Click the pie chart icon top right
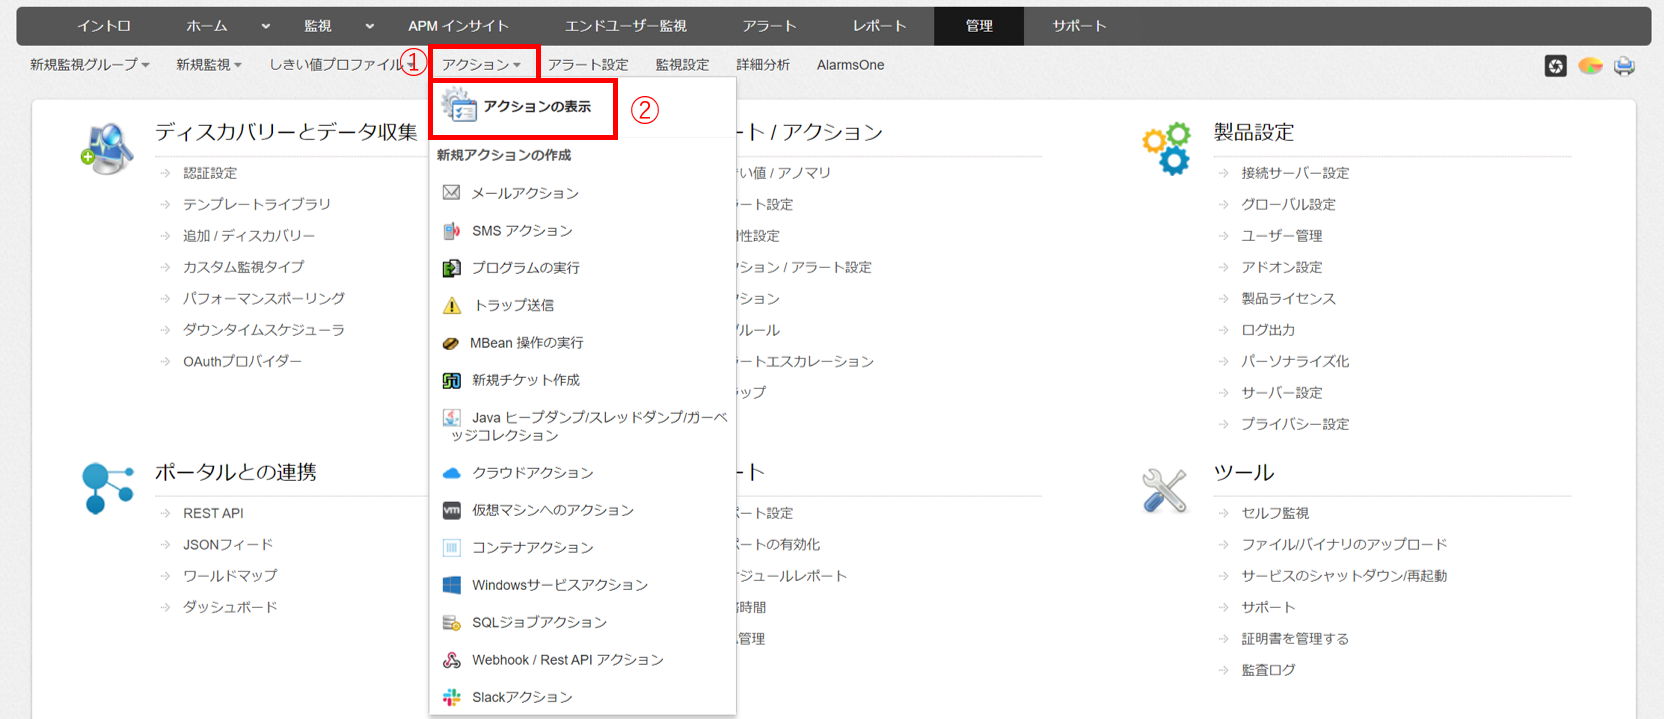 [1590, 66]
